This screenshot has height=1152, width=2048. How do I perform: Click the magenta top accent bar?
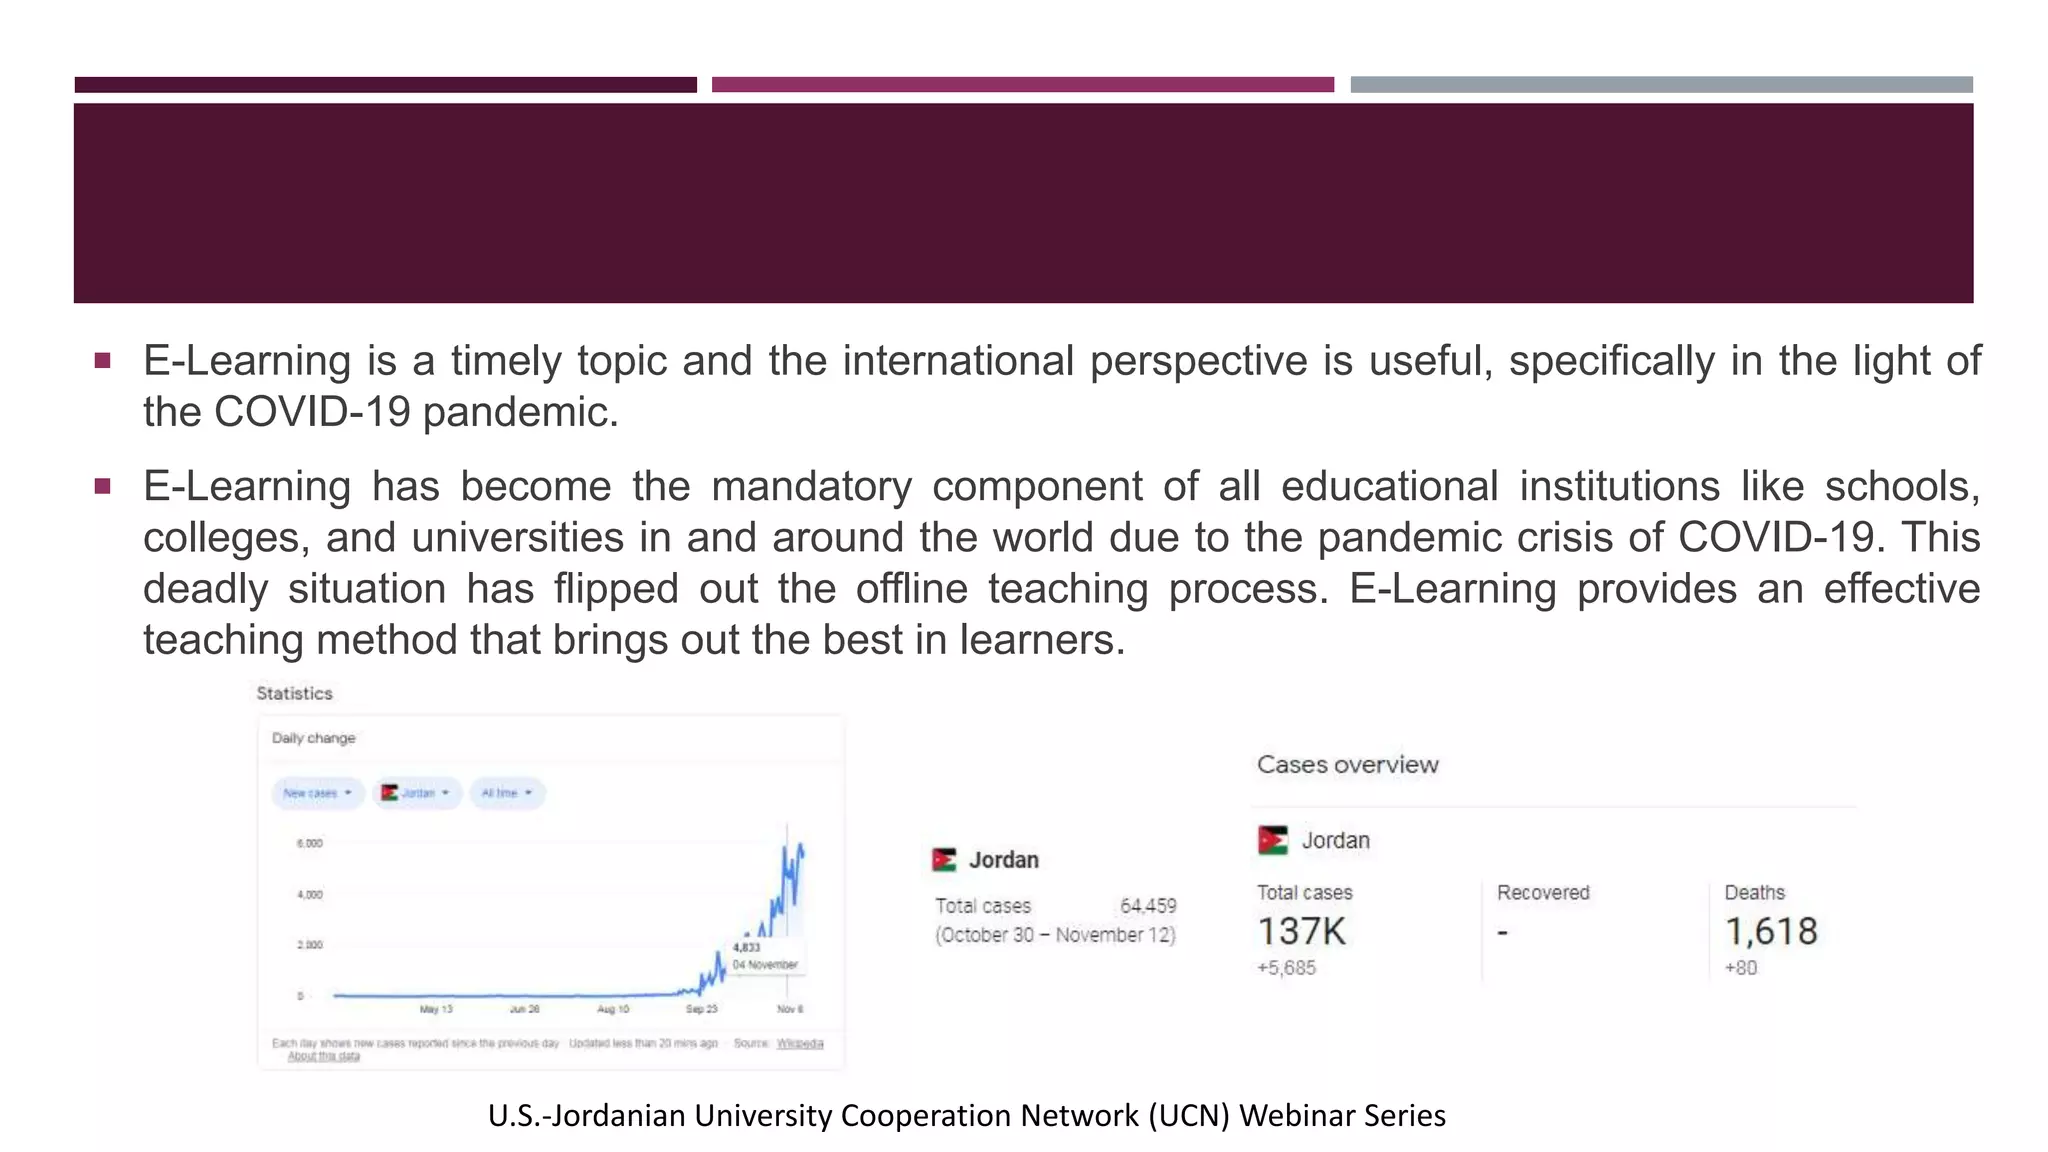(1022, 85)
